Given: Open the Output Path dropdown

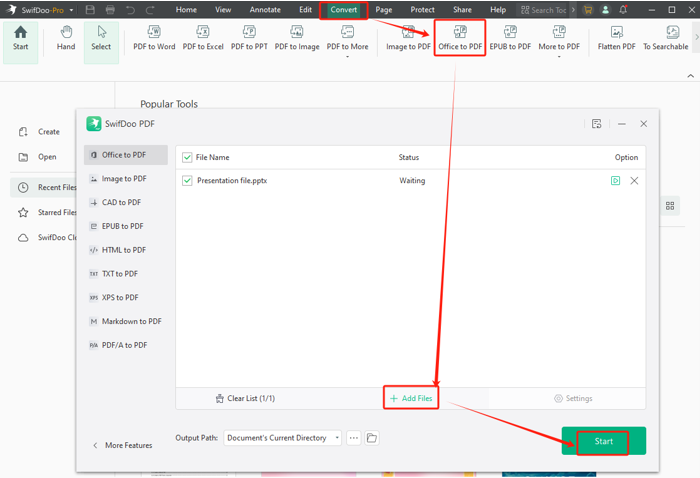Looking at the screenshot, I should click(x=283, y=438).
